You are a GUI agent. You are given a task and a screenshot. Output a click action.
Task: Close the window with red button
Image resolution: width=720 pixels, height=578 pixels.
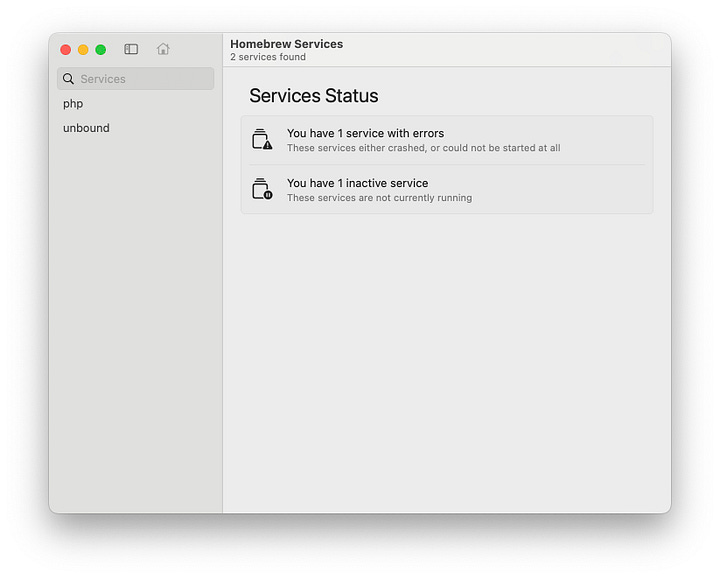(x=66, y=50)
